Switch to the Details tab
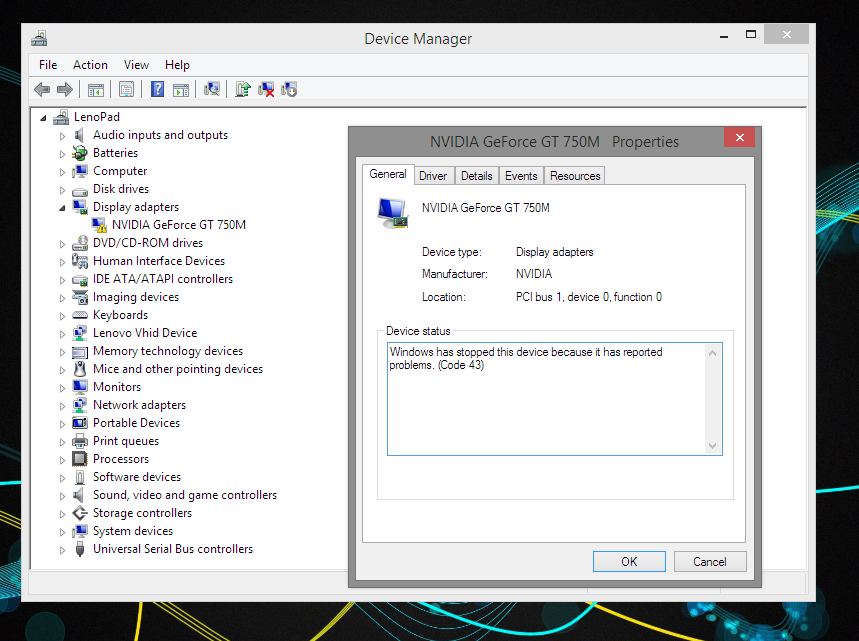The width and height of the screenshot is (859, 641). 477,176
